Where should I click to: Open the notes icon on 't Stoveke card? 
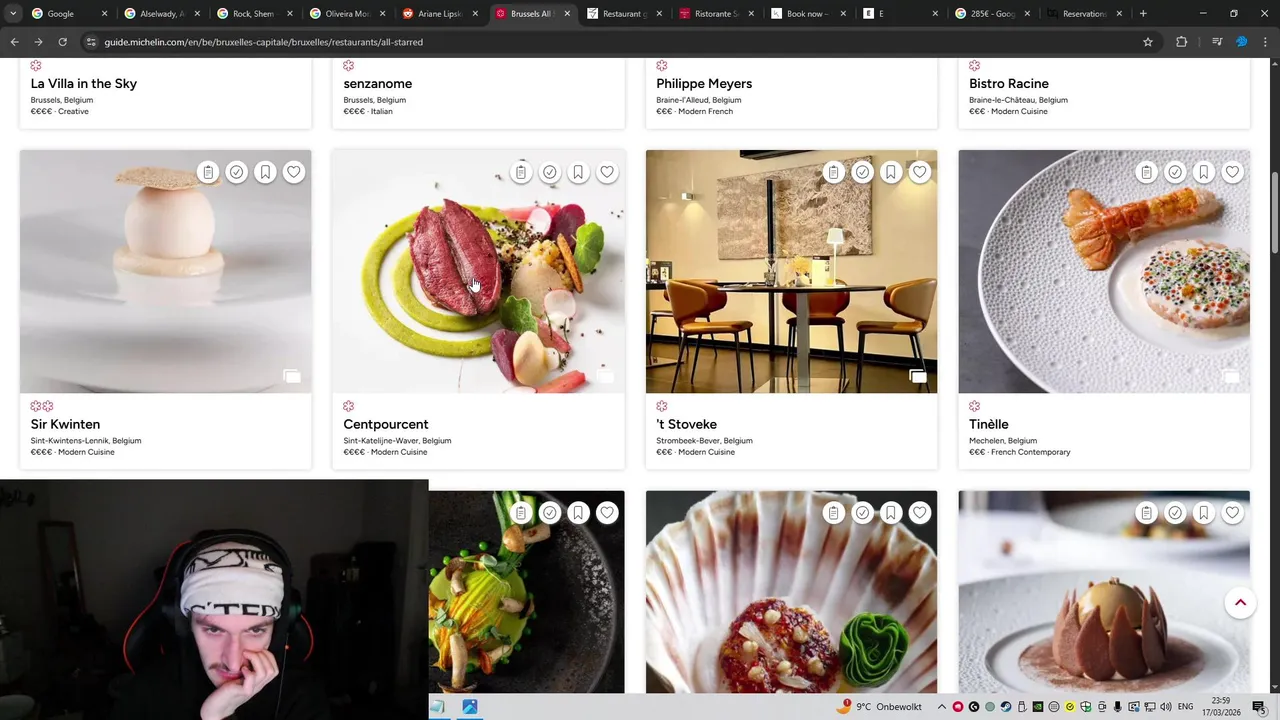point(834,172)
